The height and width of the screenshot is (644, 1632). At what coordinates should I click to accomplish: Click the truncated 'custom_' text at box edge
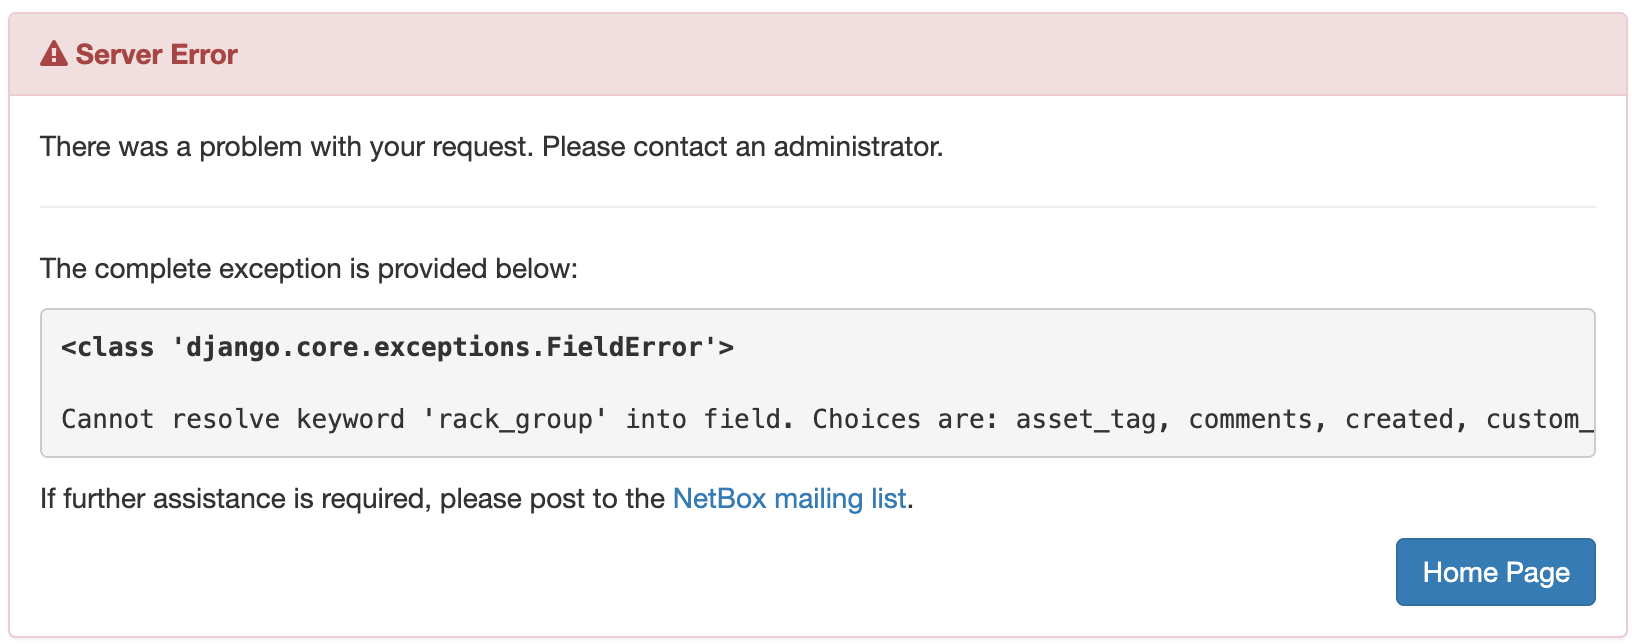pyautogui.click(x=1539, y=419)
